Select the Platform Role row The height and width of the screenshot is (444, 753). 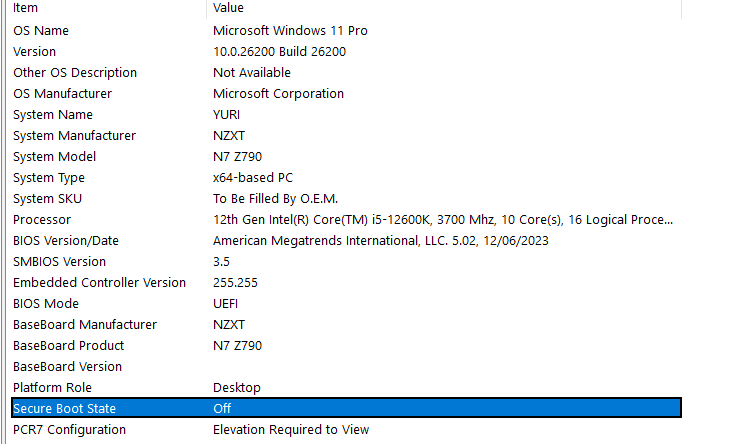pyautogui.click(x=52, y=388)
